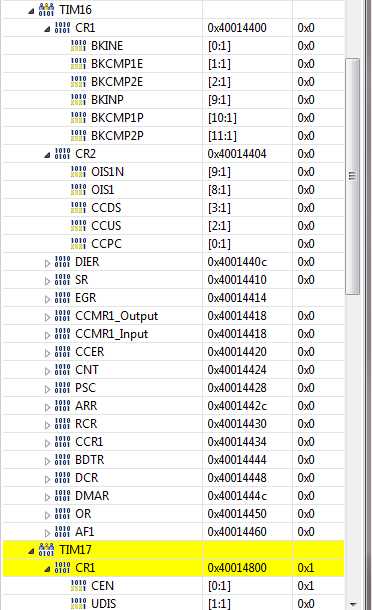The image size is (372, 610).
Task: Expand the CCMR1_Output register
Action: [47, 318]
